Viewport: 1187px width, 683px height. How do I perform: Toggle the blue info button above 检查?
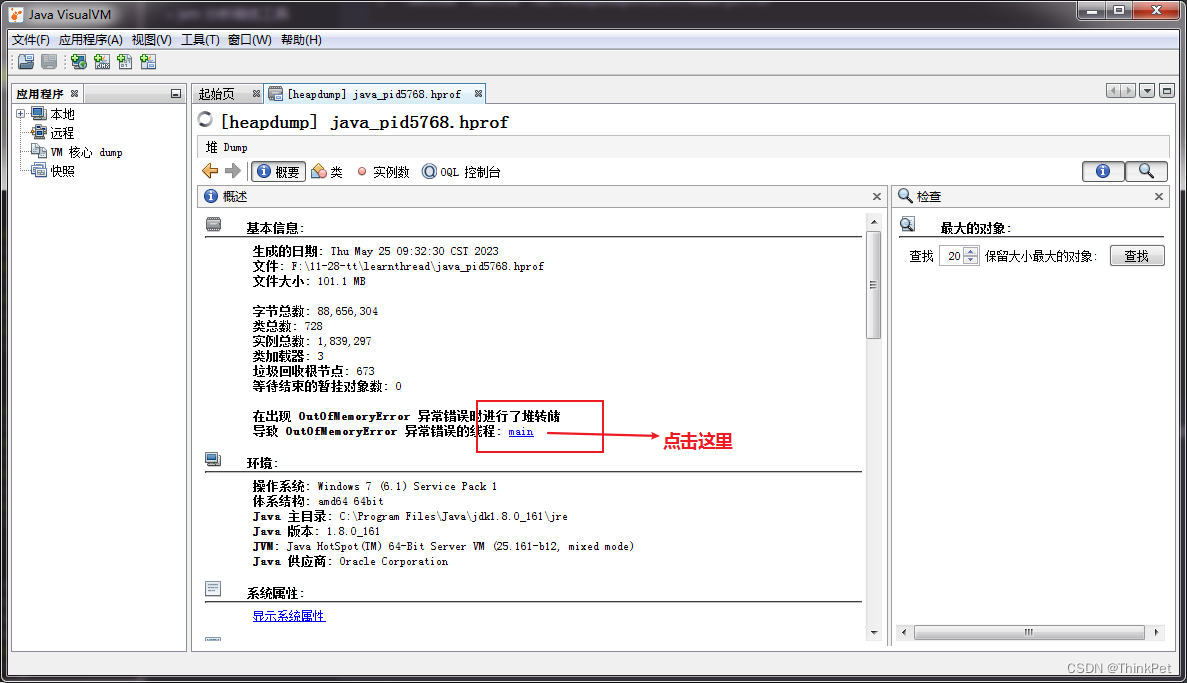click(1103, 171)
